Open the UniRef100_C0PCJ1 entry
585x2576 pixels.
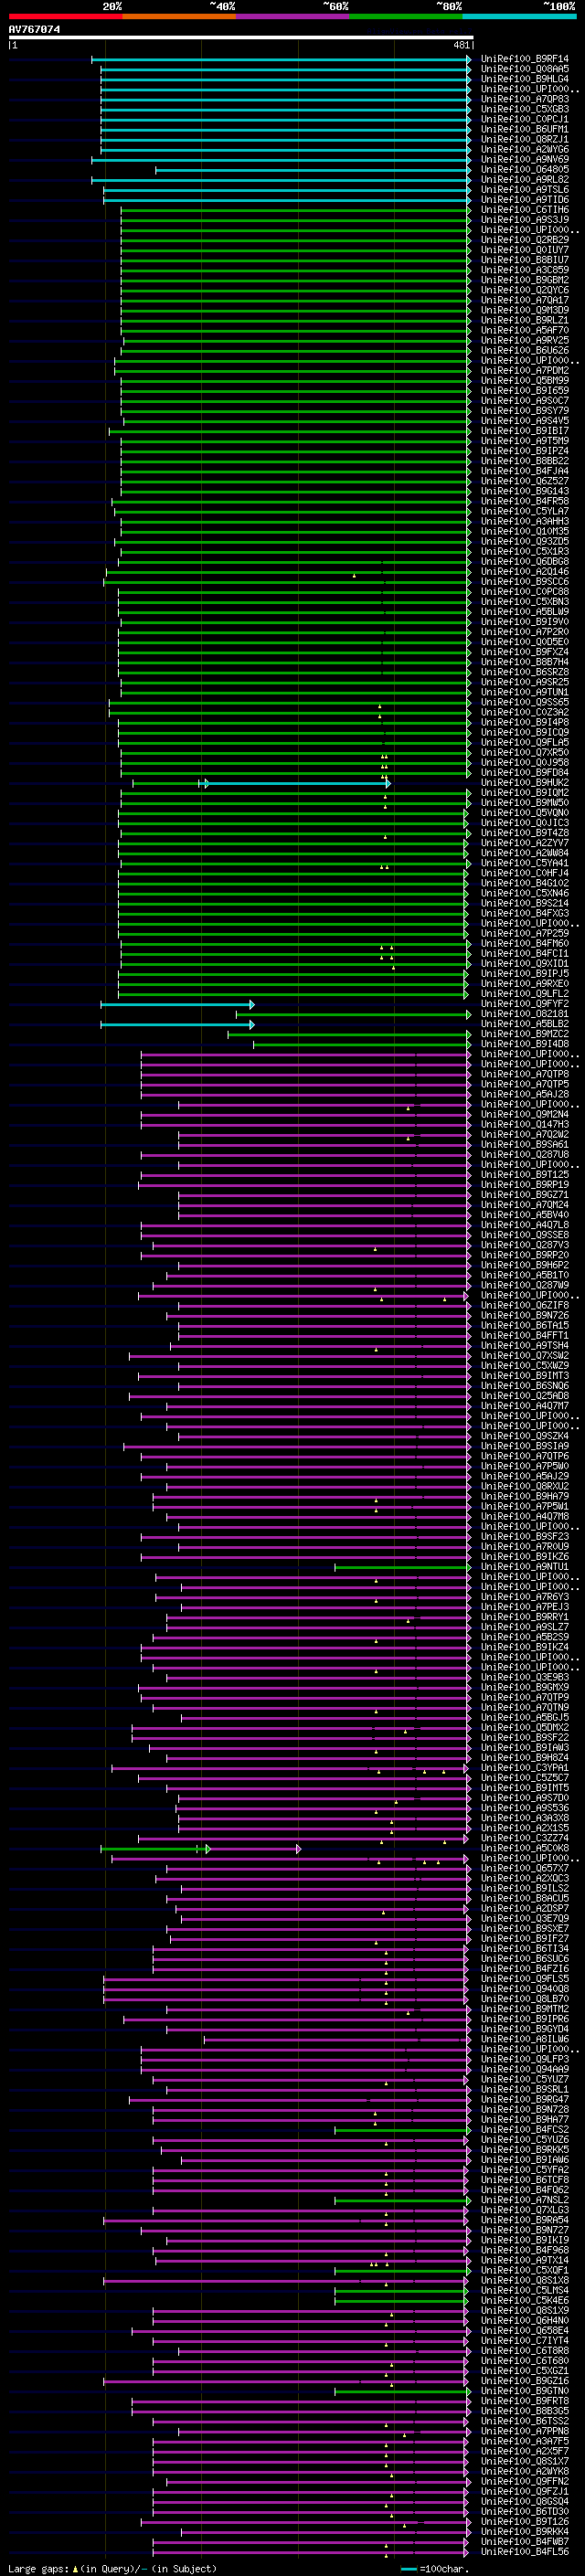pyautogui.click(x=525, y=119)
